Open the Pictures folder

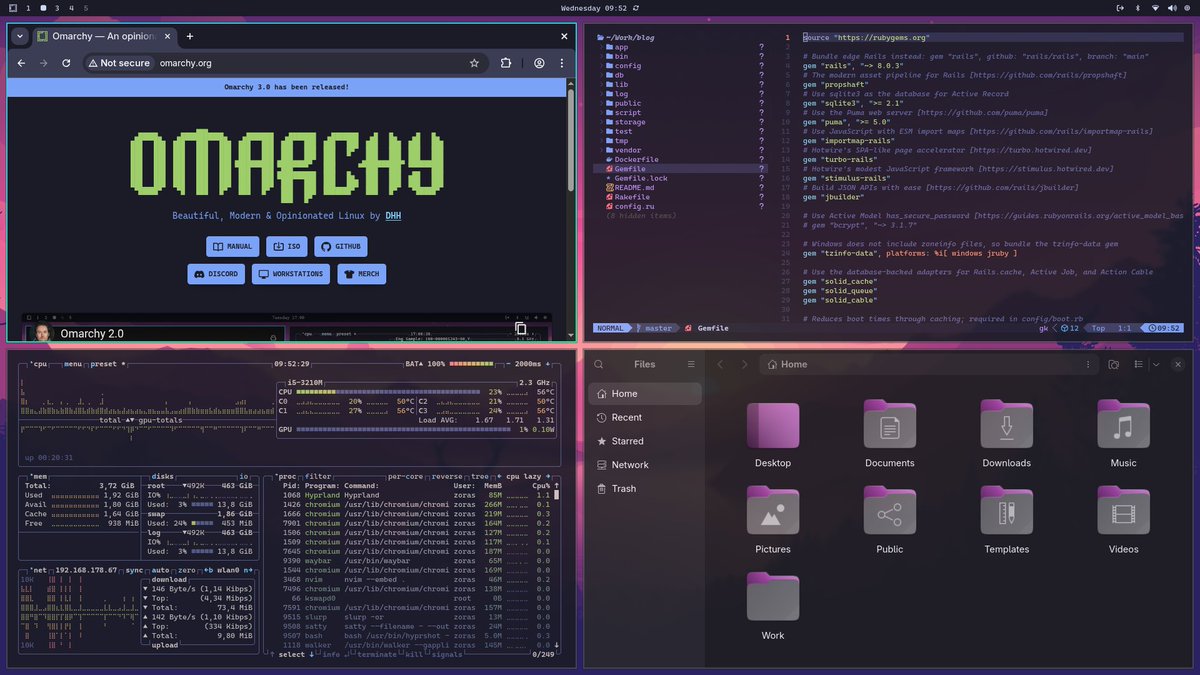point(773,520)
